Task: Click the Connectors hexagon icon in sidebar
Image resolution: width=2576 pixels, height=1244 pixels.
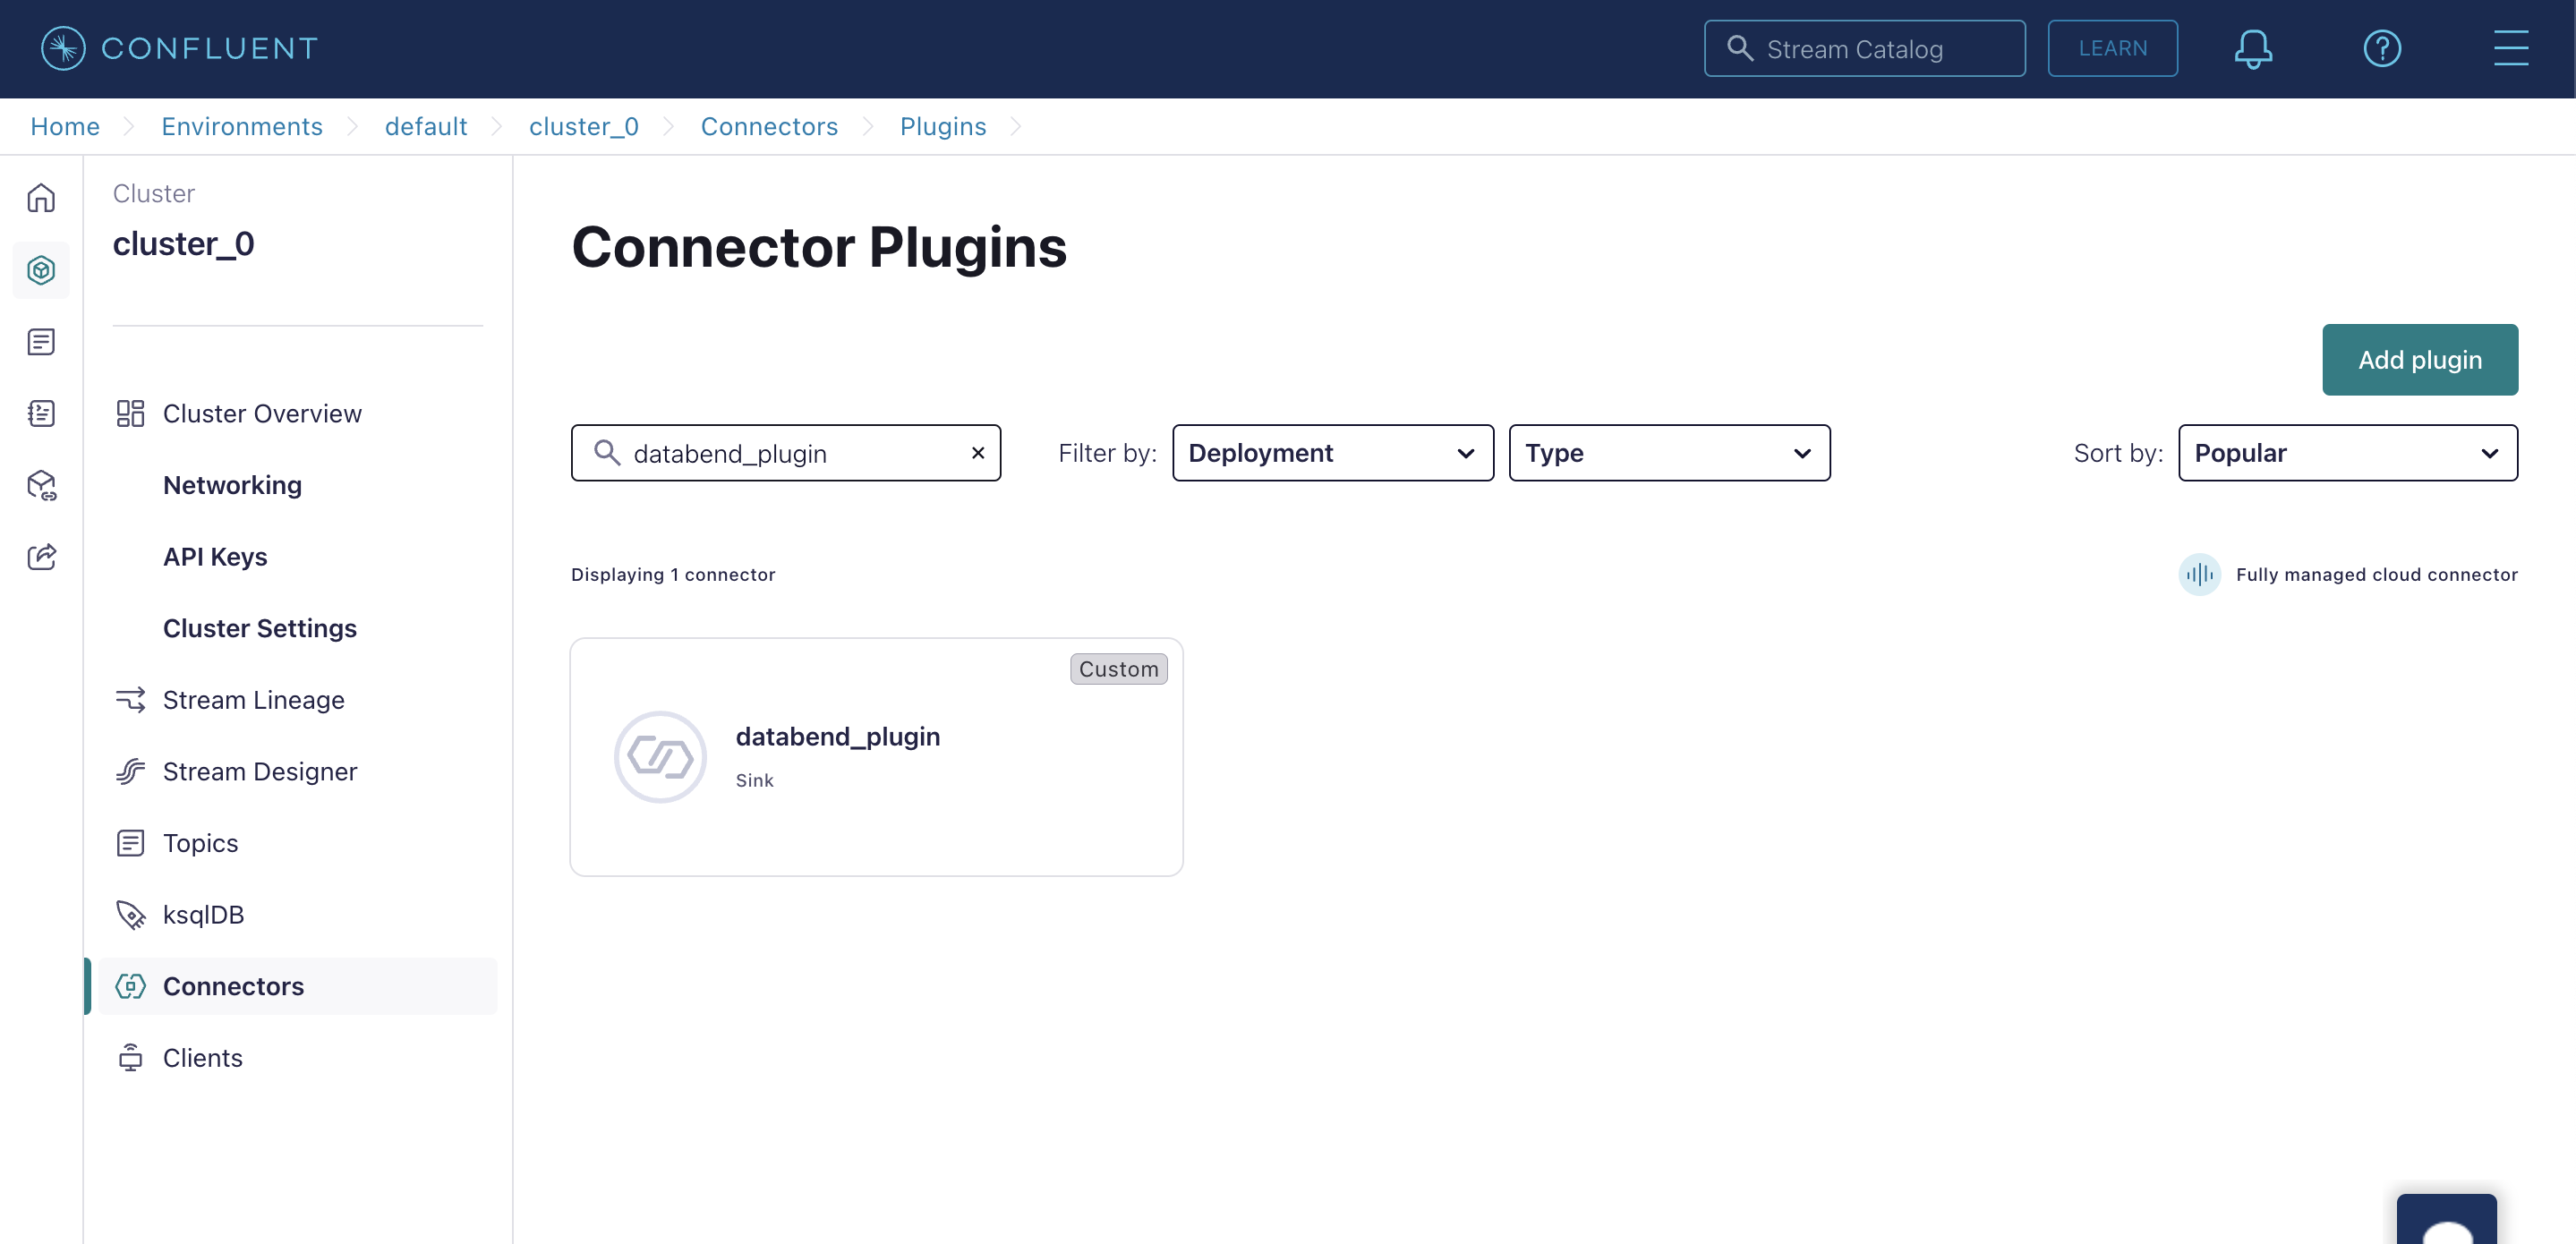Action: 131,986
